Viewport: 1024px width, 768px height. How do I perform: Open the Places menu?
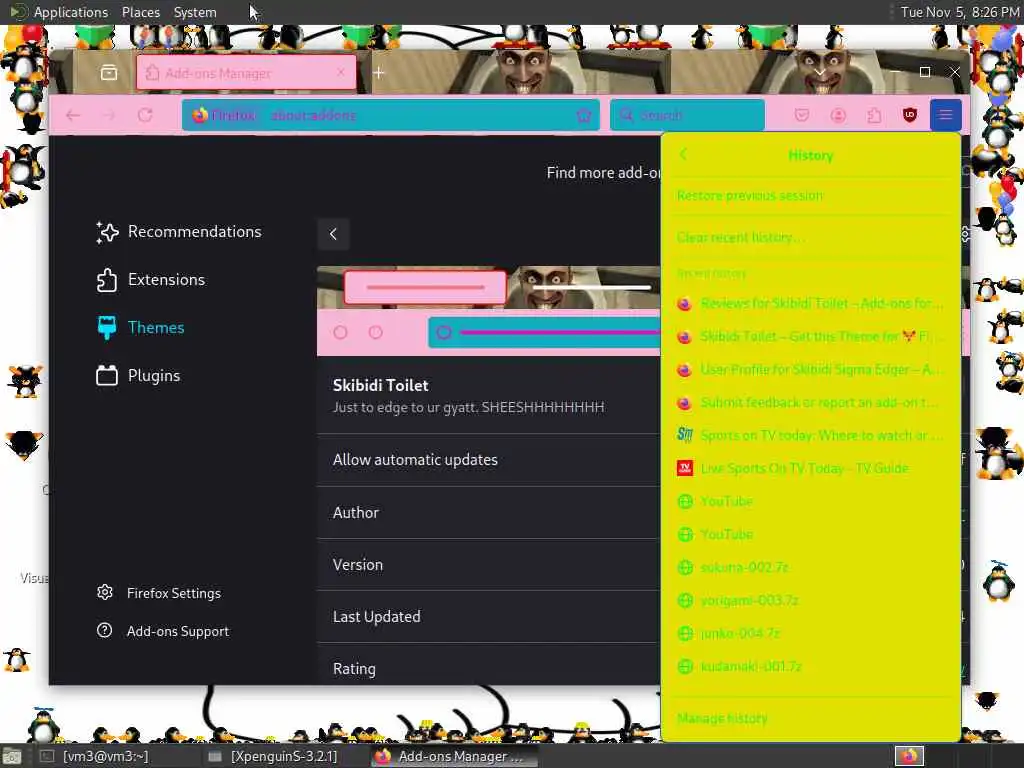[140, 12]
